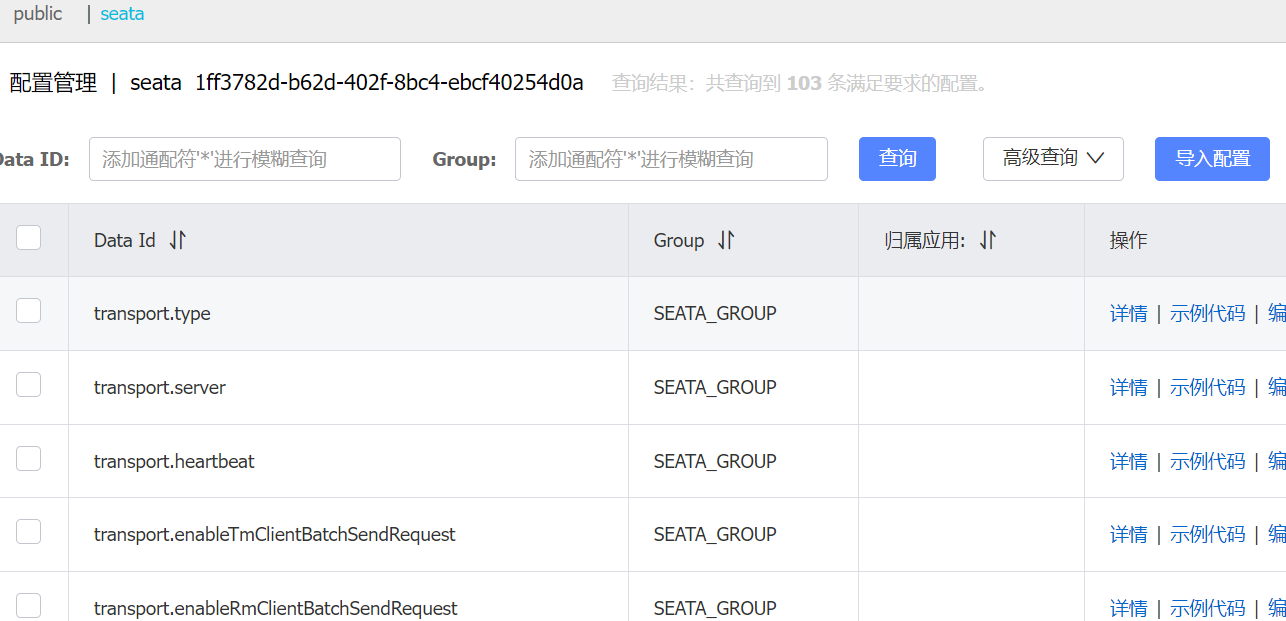Click SEATA_GROUP in the transport.server row
The width and height of the screenshot is (1286, 621).
click(715, 387)
